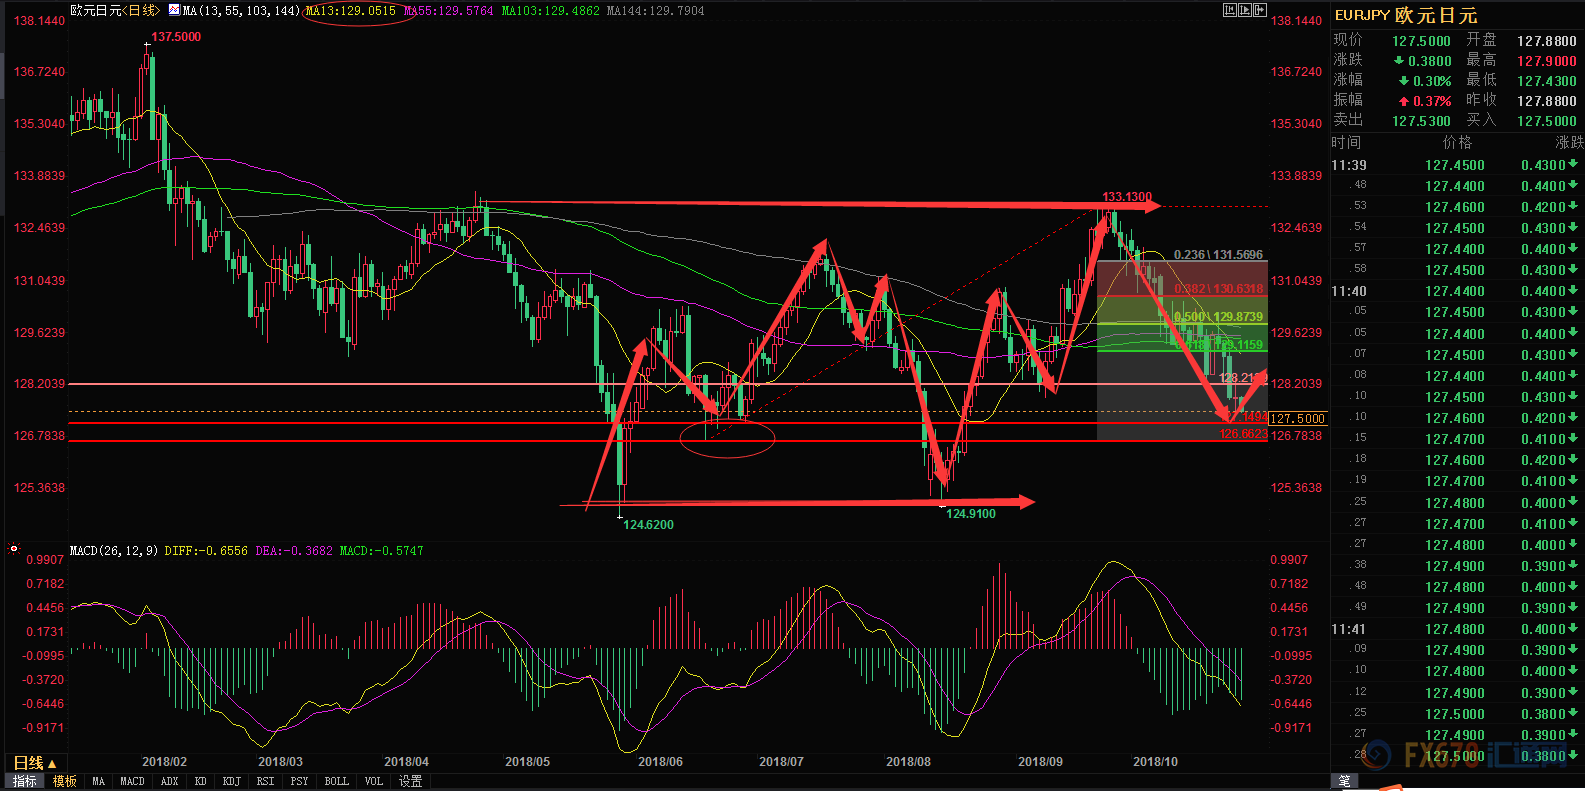Click the 涨幅 value 0.30%
The width and height of the screenshot is (1585, 791).
pos(1432,81)
